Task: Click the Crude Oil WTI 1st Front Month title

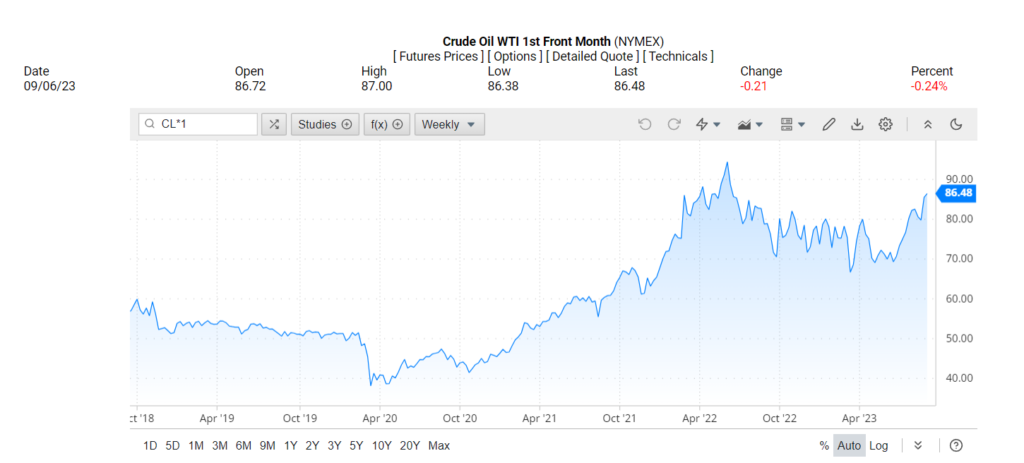Action: 527,42
